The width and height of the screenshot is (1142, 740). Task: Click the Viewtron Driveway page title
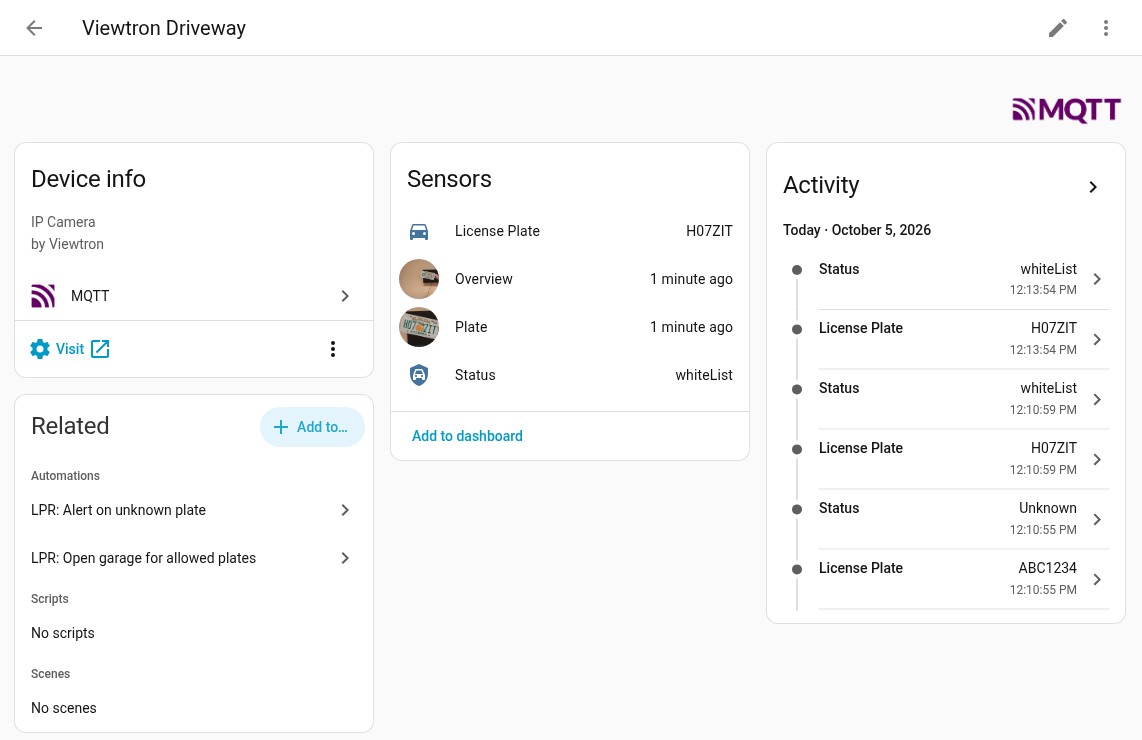tap(164, 28)
